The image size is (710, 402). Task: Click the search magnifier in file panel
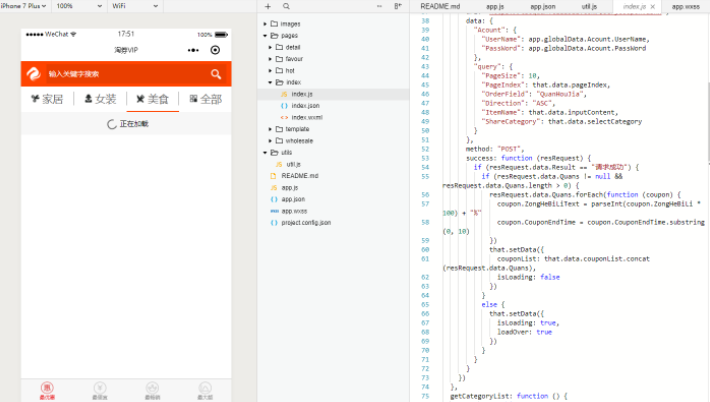click(286, 6)
